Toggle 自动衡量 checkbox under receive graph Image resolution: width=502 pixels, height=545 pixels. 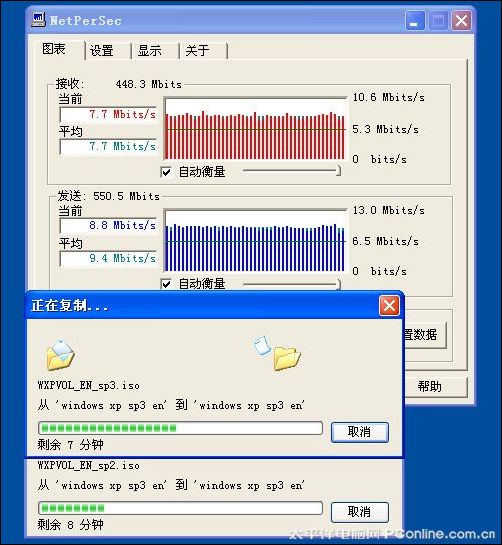(167, 172)
